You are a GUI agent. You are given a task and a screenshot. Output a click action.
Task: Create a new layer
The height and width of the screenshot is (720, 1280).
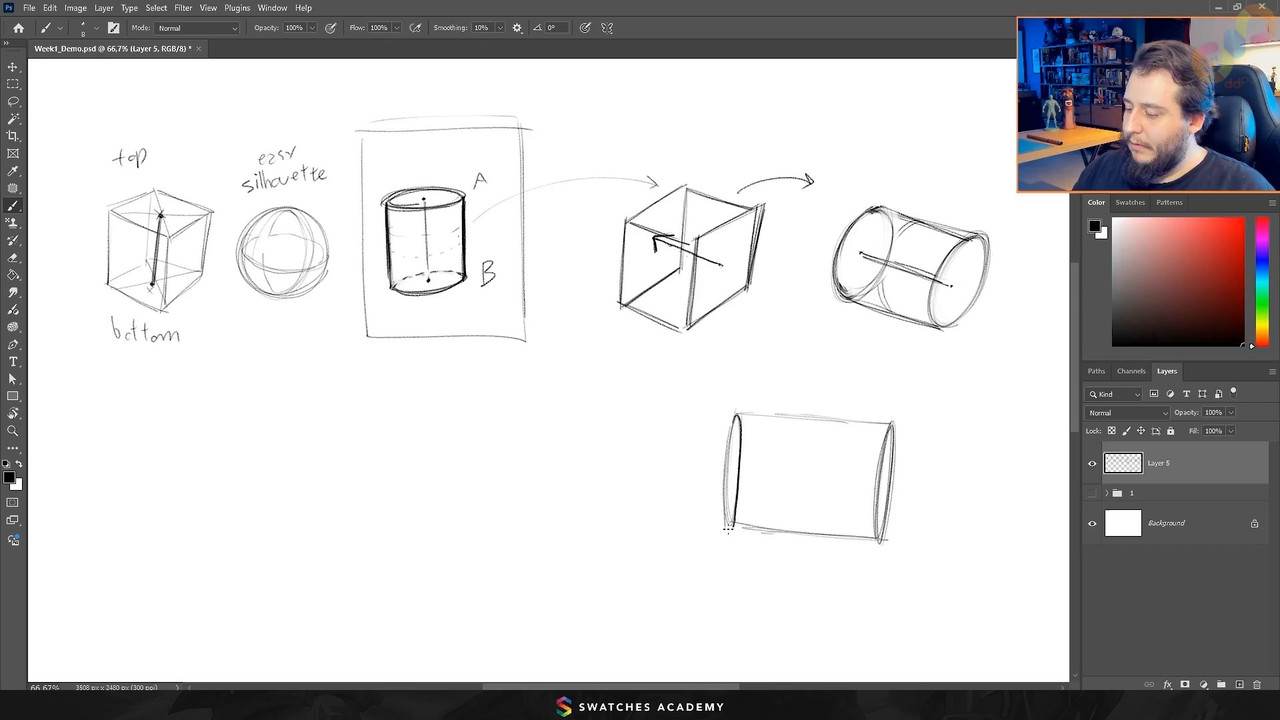[1239, 685]
